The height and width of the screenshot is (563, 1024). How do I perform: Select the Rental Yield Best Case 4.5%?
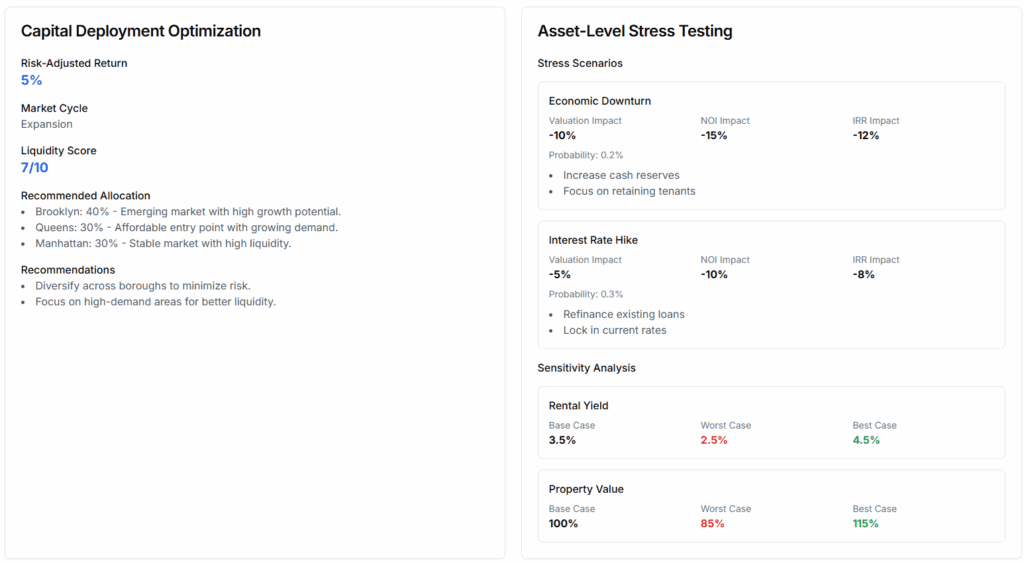[x=866, y=440]
